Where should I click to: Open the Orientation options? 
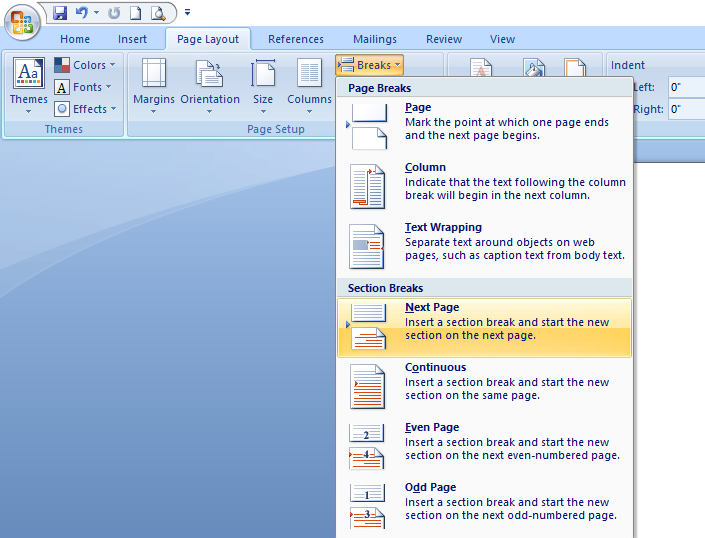pyautogui.click(x=210, y=85)
